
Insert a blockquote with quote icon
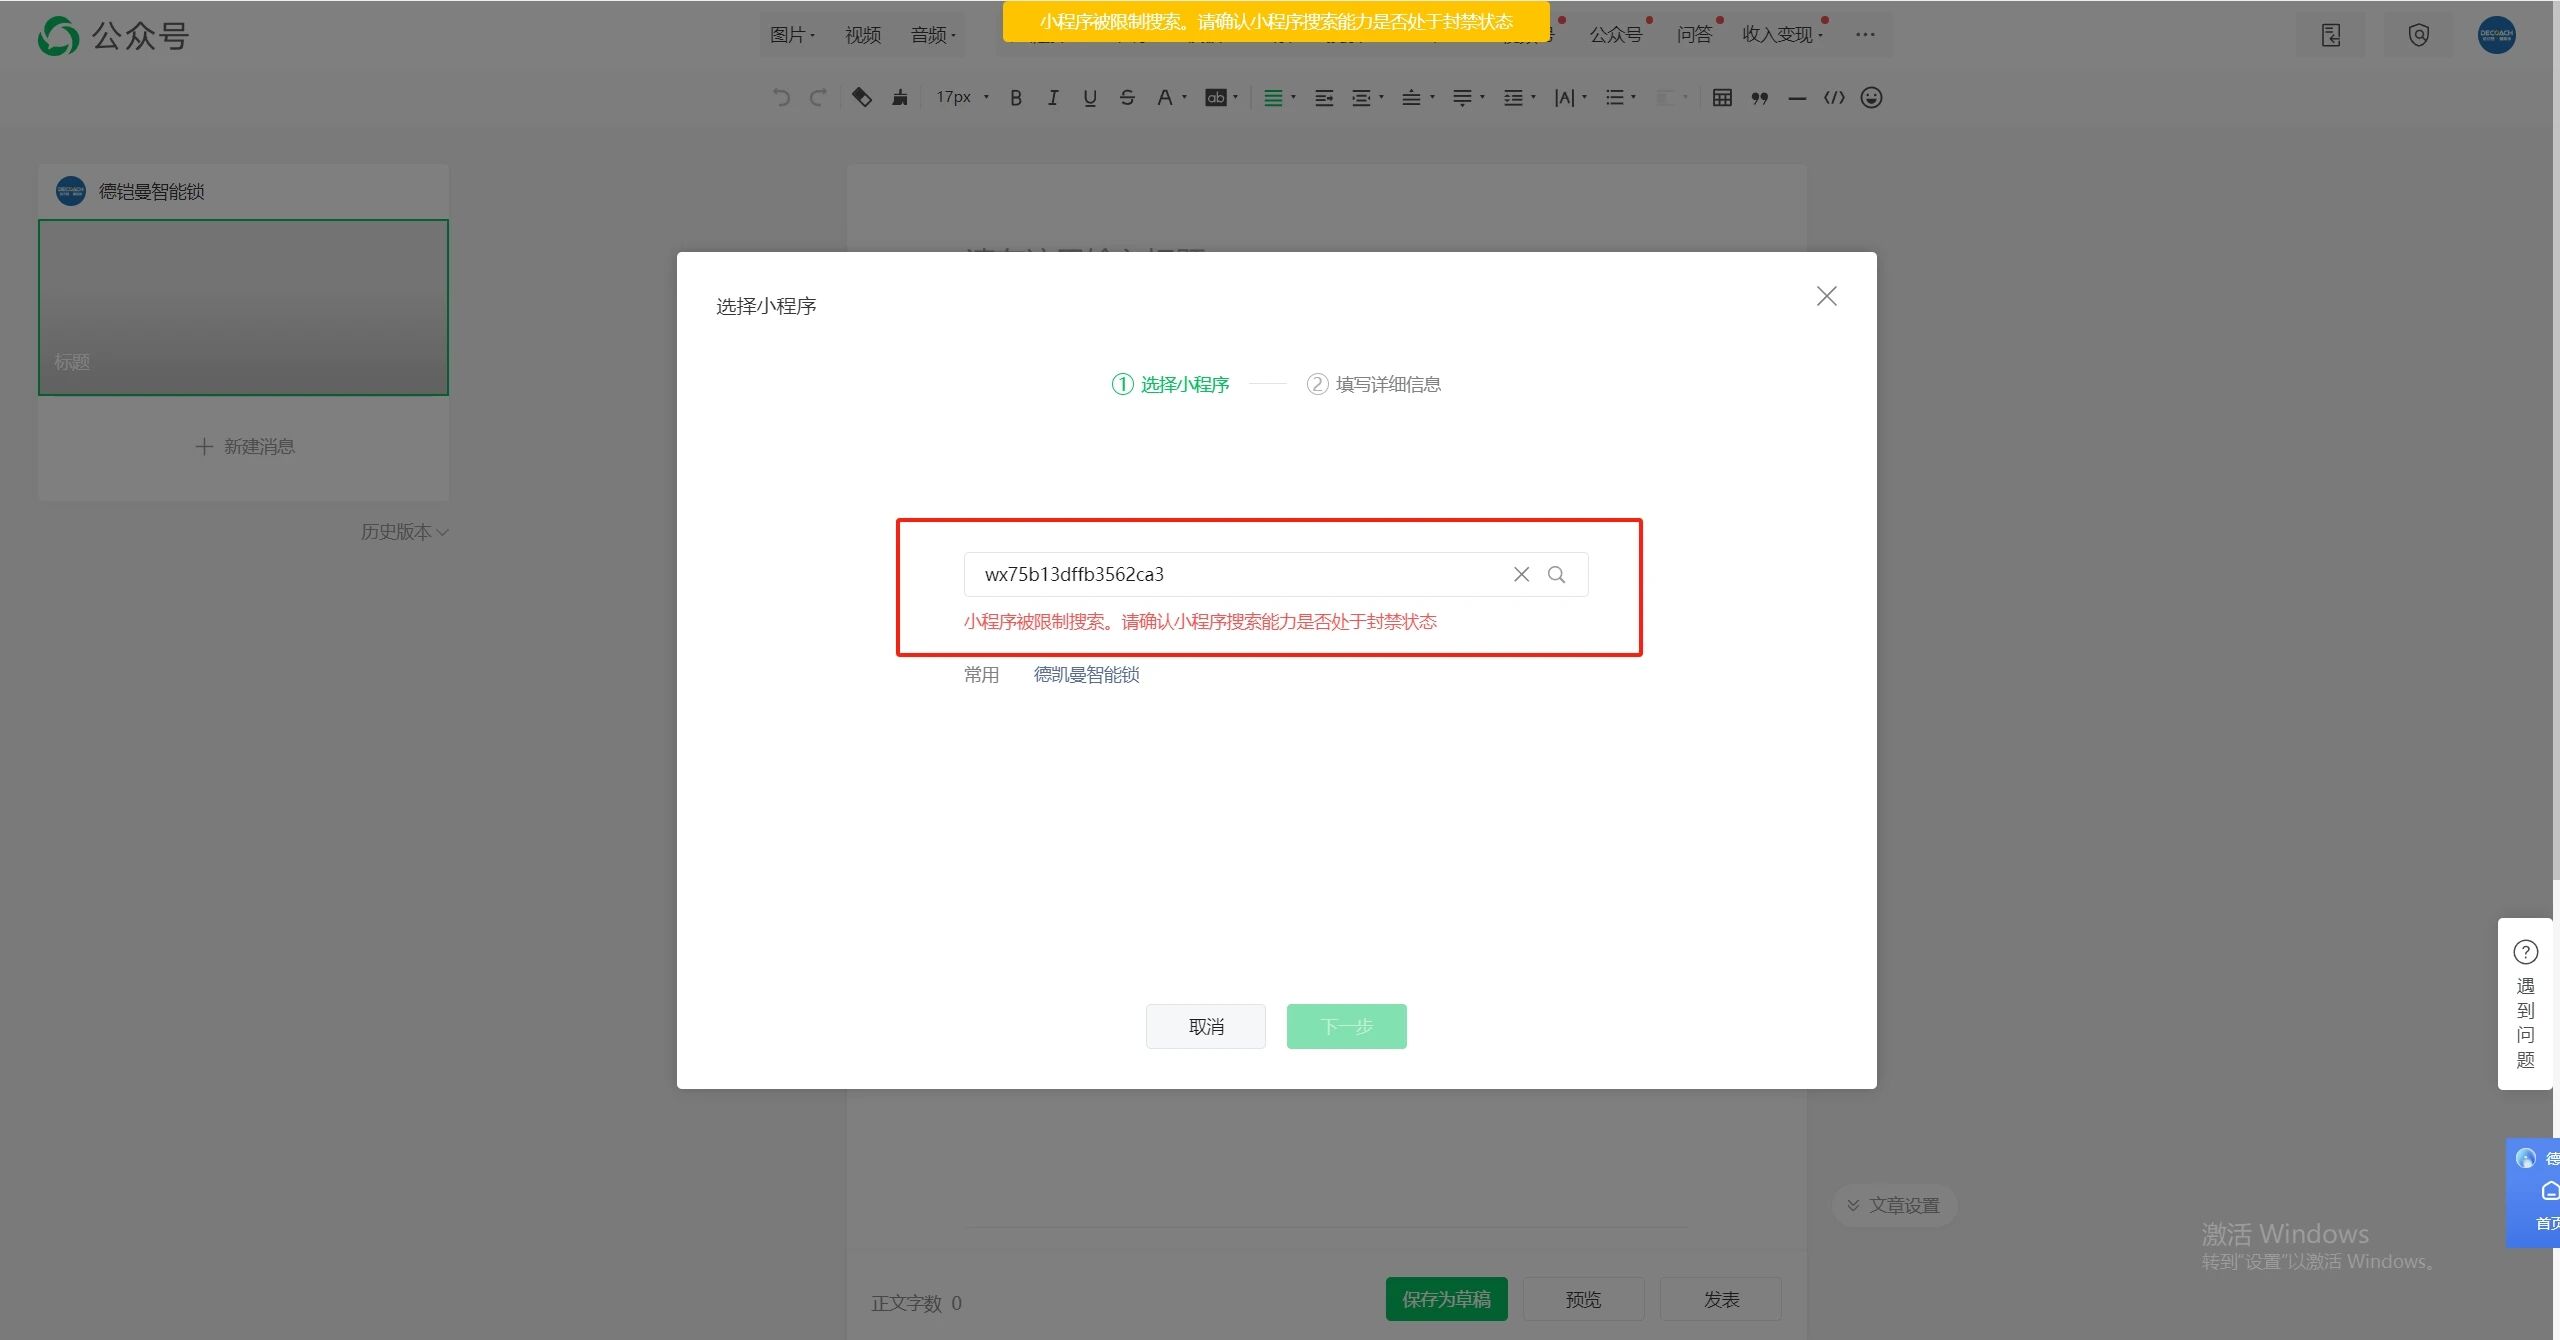point(1760,97)
